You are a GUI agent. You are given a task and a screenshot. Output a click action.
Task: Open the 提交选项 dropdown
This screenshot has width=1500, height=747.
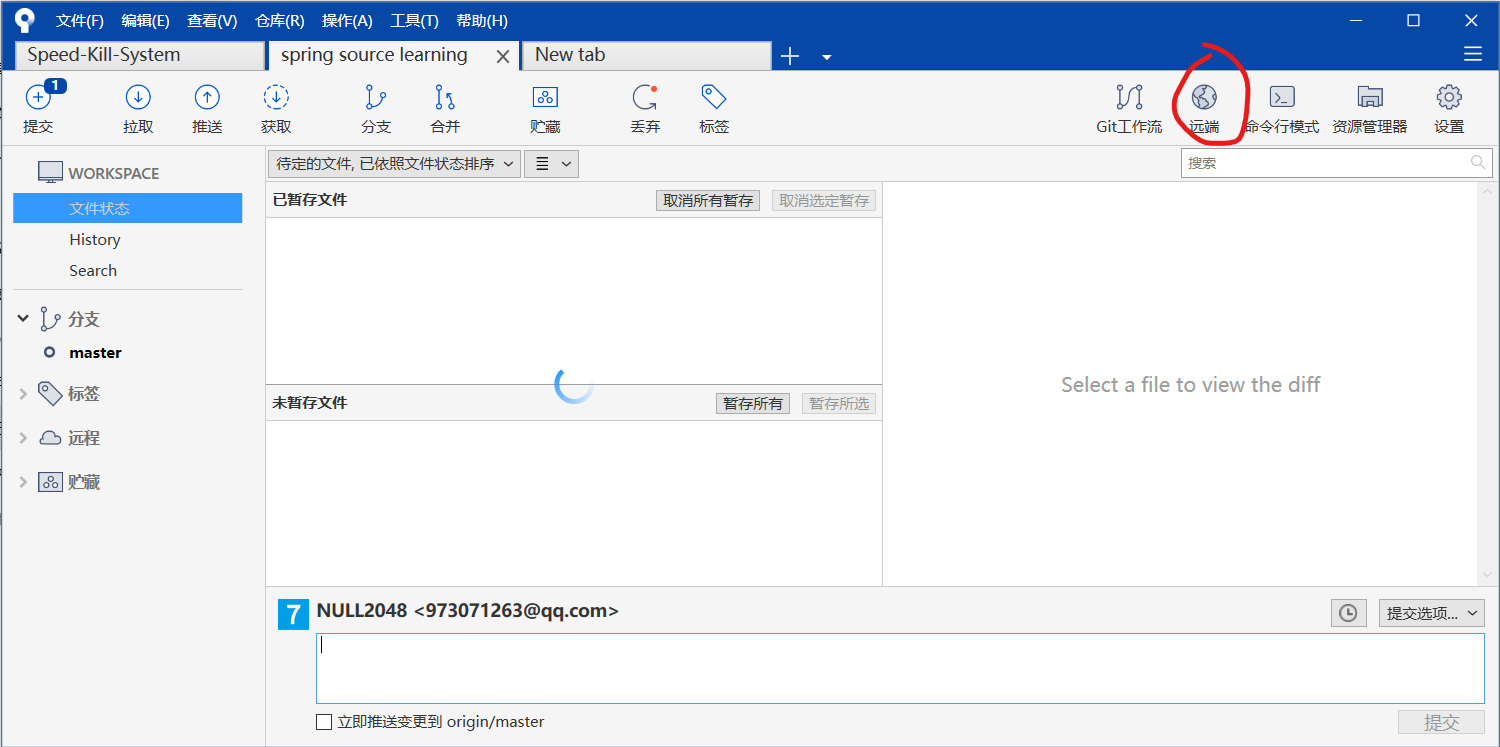1431,613
